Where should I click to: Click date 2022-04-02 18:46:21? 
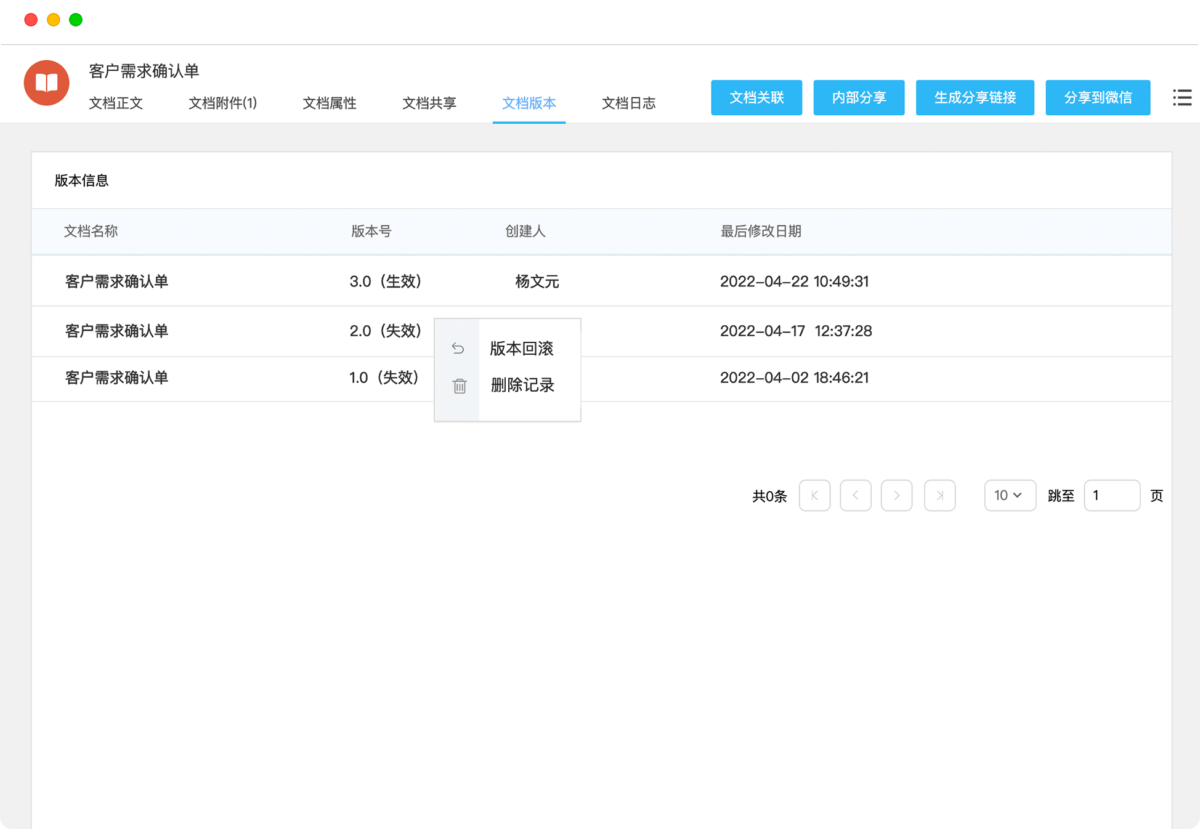(794, 378)
